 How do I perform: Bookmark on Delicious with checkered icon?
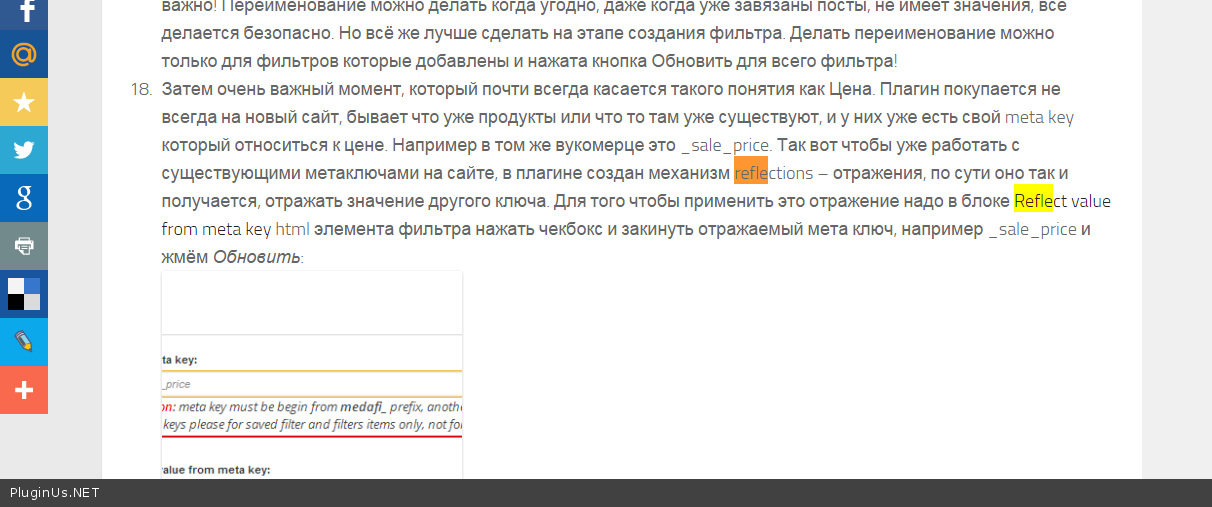tap(24, 294)
